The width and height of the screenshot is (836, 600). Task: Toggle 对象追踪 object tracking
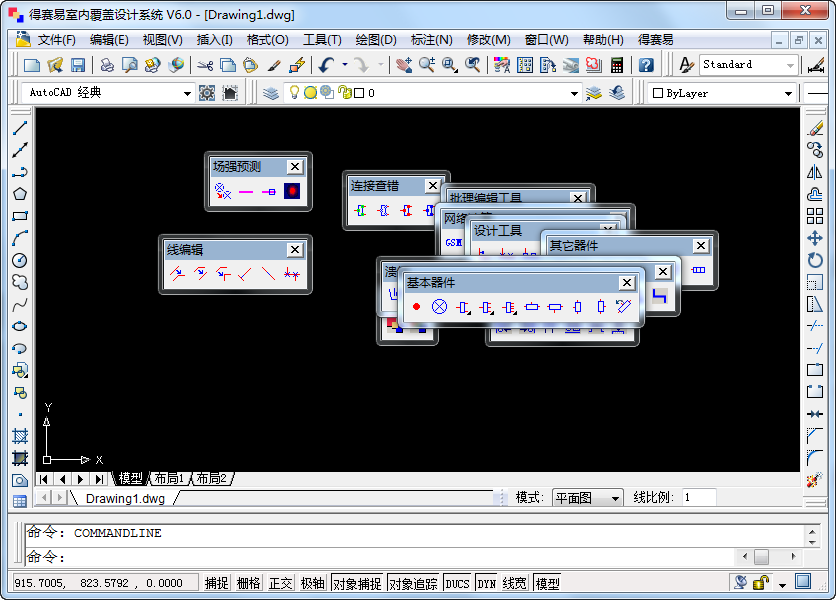click(x=413, y=583)
